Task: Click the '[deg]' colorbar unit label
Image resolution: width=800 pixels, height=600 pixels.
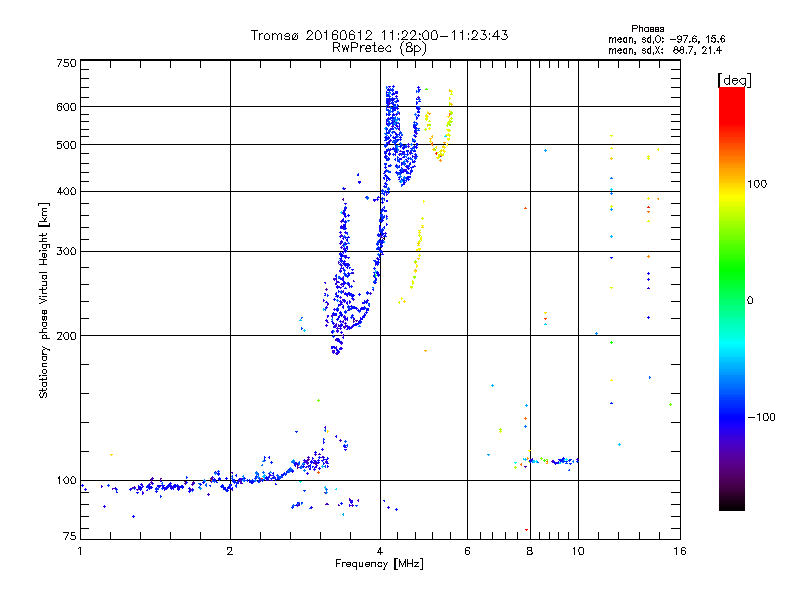Action: pyautogui.click(x=734, y=80)
